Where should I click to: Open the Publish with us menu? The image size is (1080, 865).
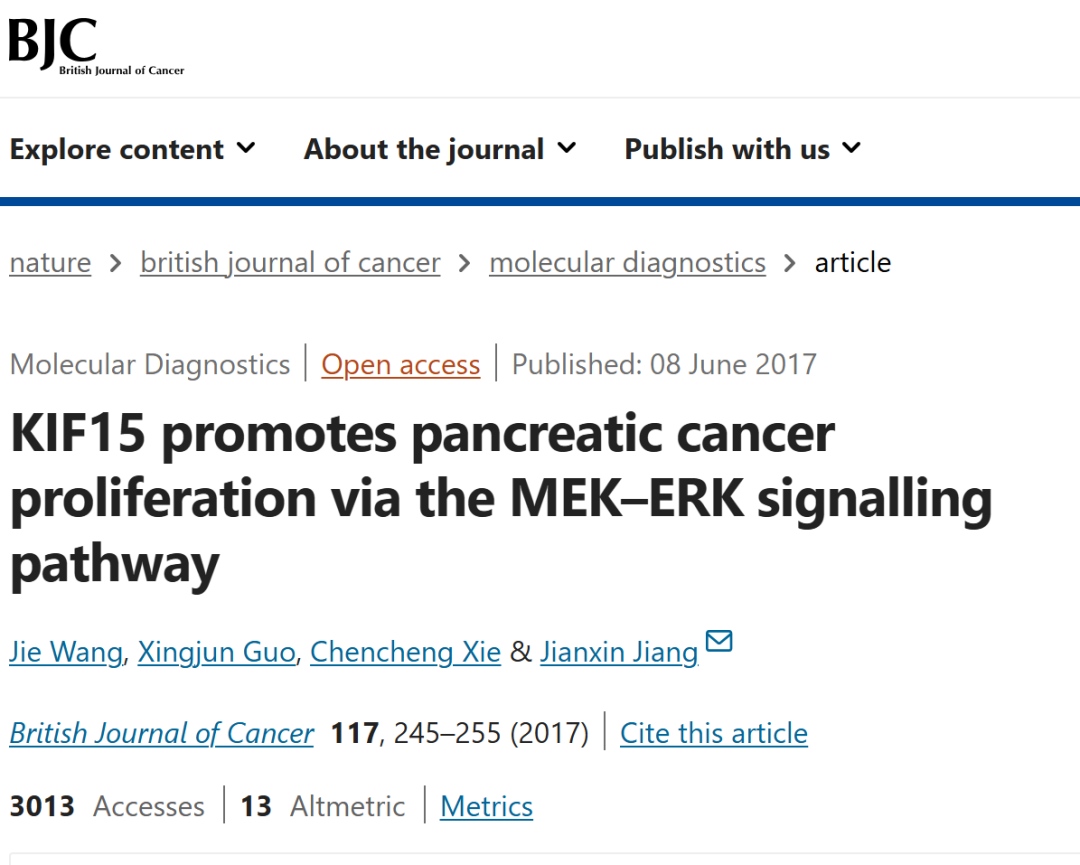(x=743, y=149)
